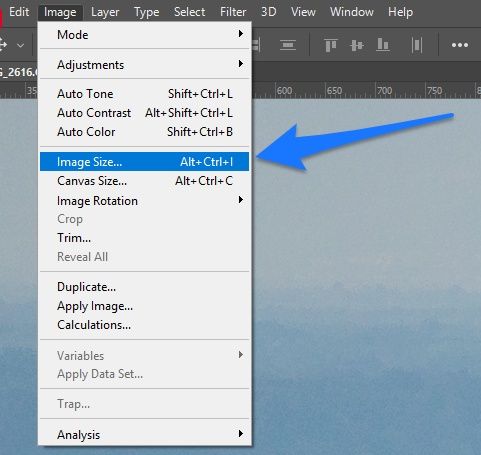The height and width of the screenshot is (455, 481).
Task: Open the Edit menu
Action: [19, 12]
